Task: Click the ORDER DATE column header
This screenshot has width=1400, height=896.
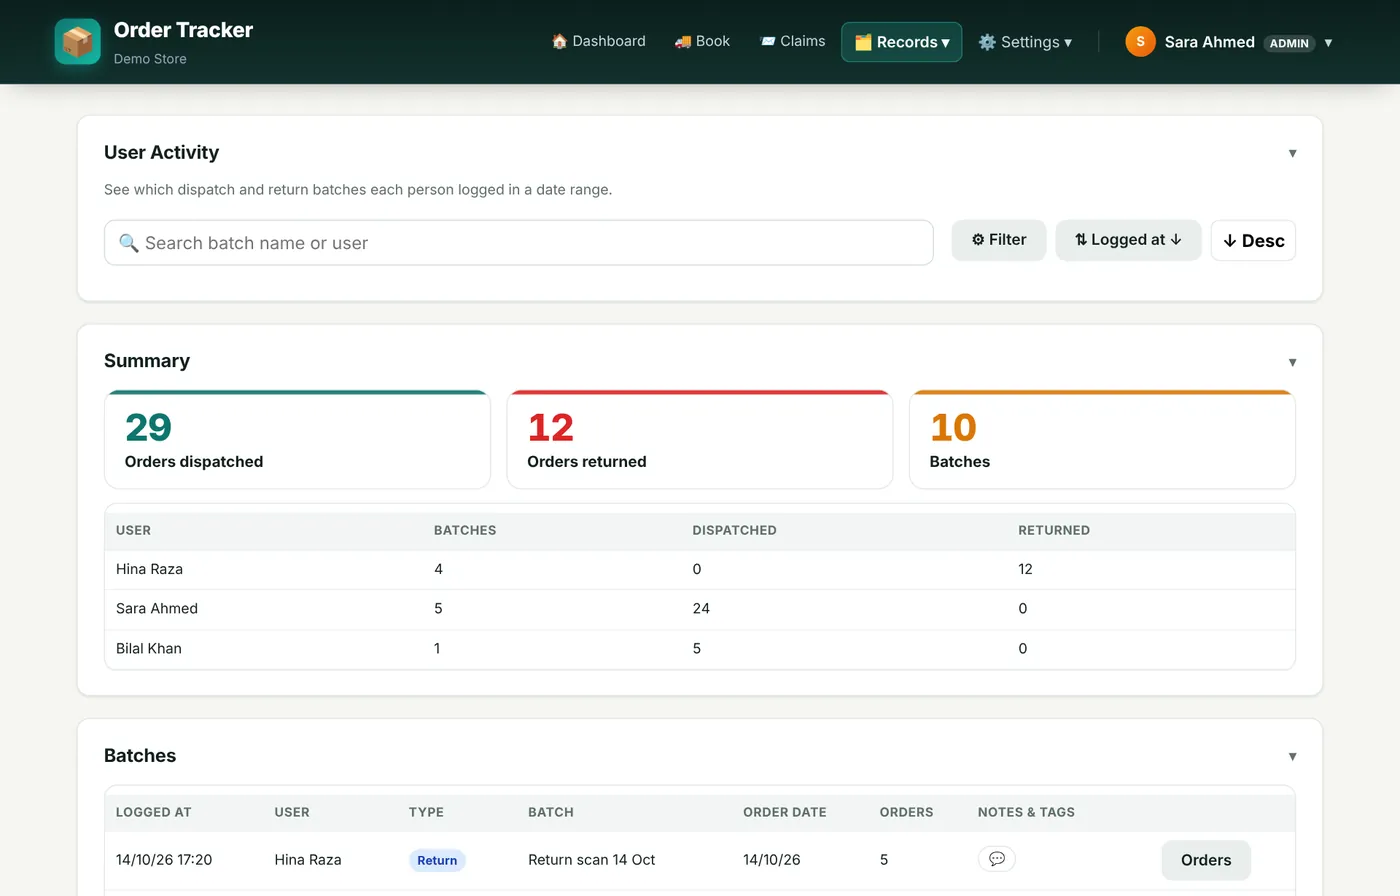Action: pos(785,812)
